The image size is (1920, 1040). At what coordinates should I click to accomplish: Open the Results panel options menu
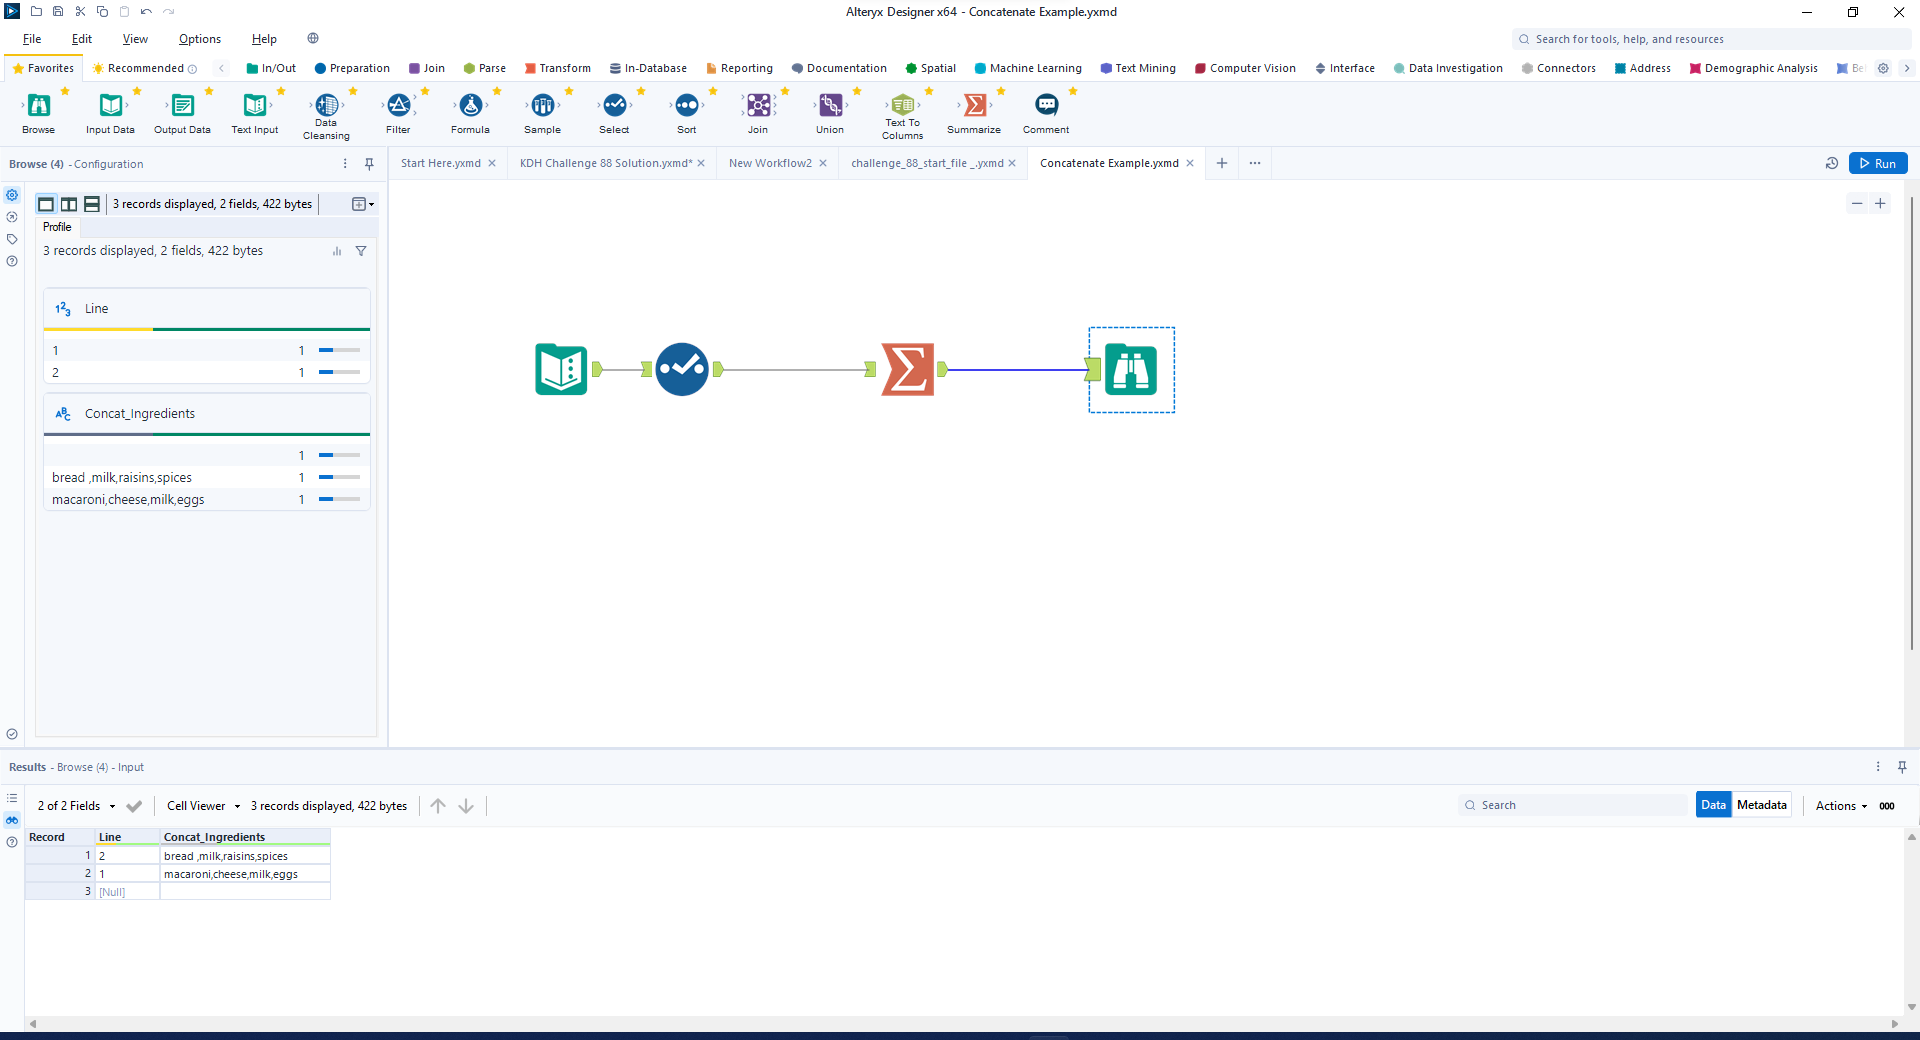pyautogui.click(x=1878, y=767)
